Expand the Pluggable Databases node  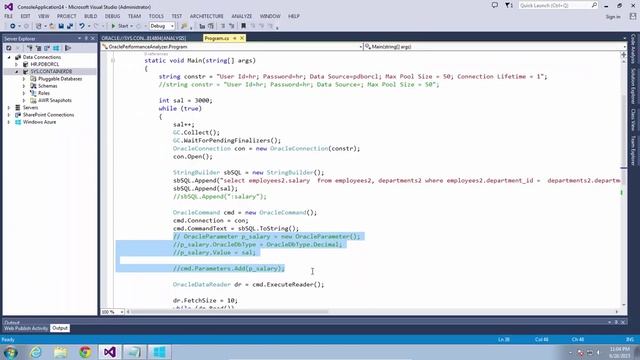(x=24, y=79)
